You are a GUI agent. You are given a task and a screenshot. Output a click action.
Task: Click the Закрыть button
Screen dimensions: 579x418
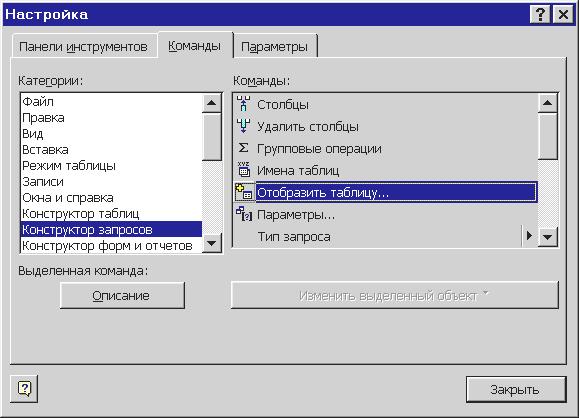pos(515,389)
